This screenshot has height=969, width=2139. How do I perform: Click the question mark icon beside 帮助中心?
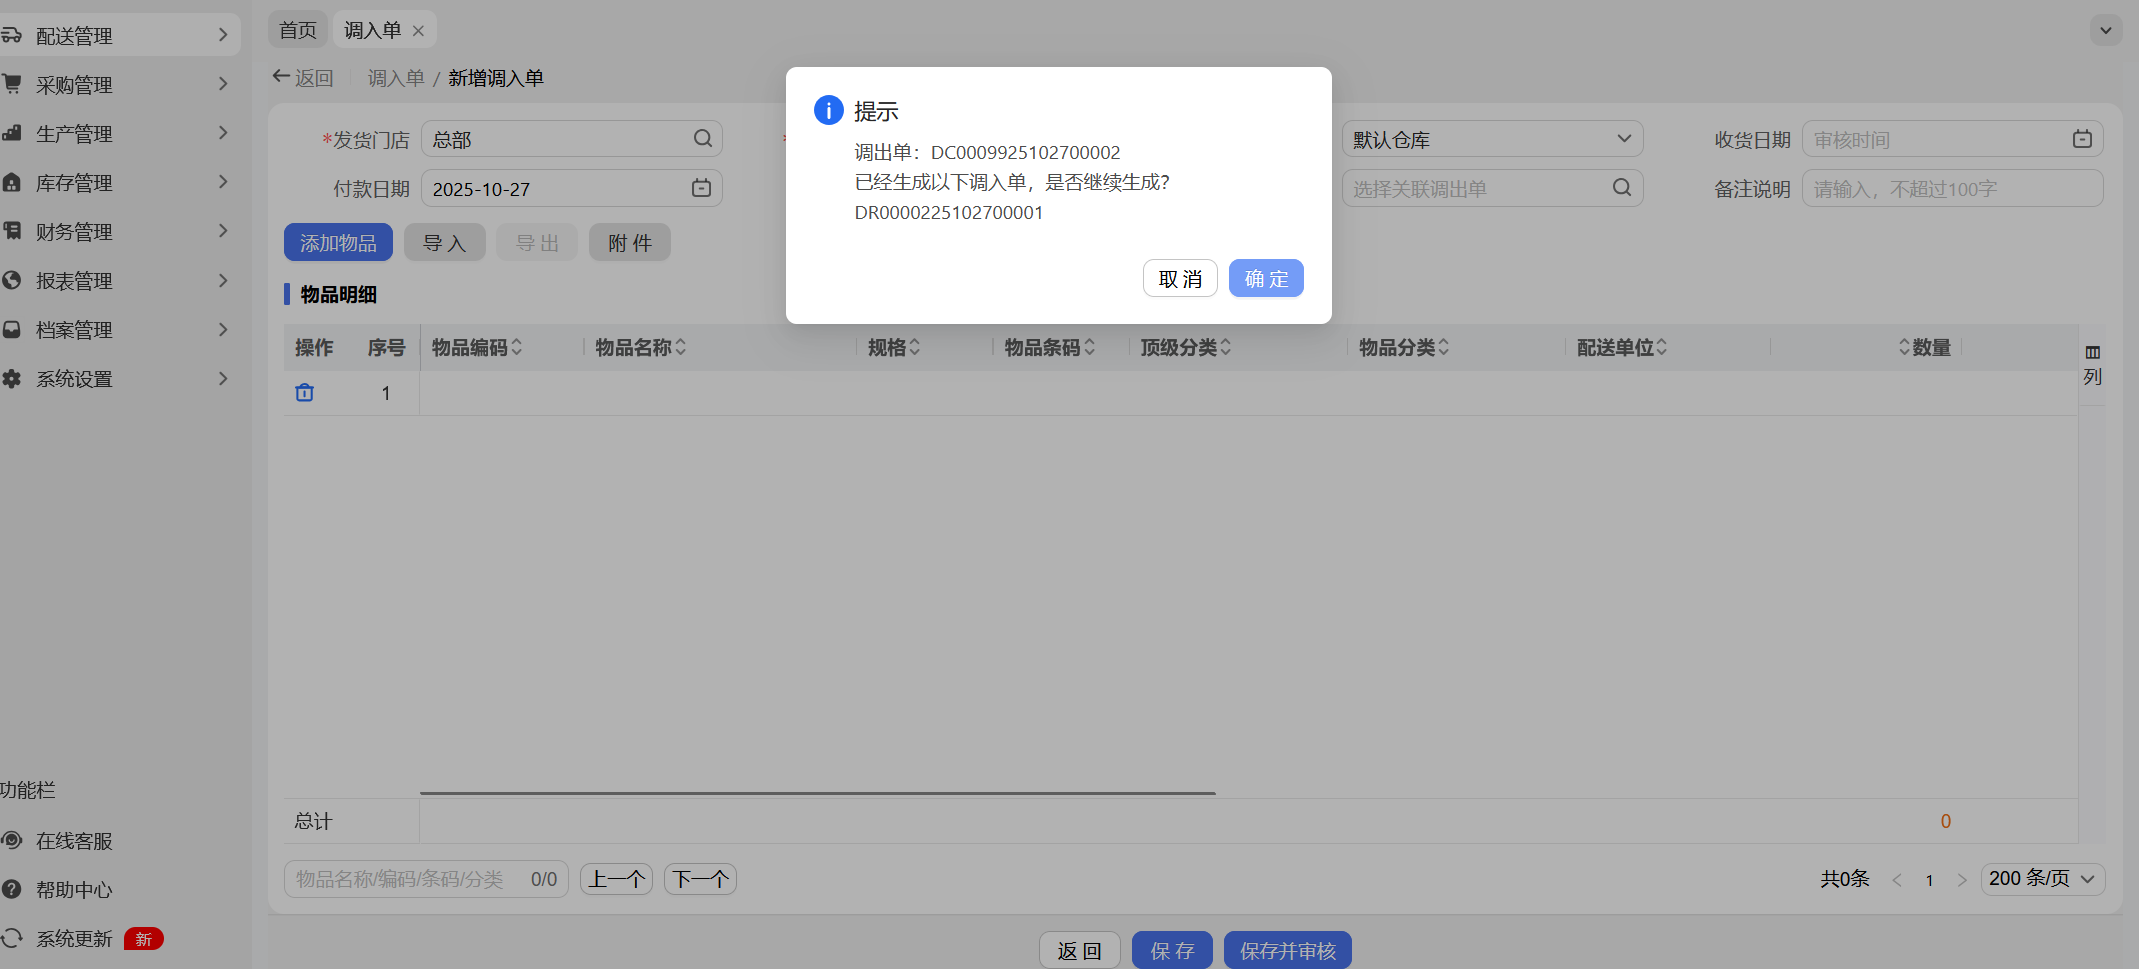[12, 889]
